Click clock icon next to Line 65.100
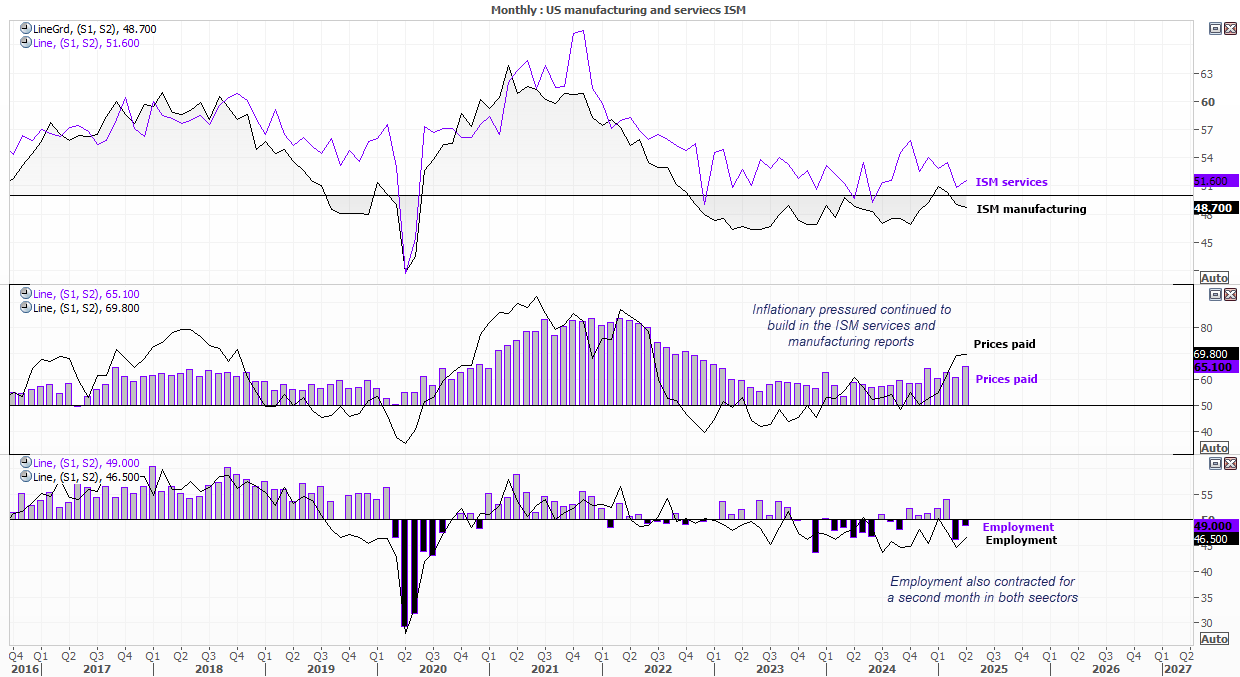 (x=25, y=294)
